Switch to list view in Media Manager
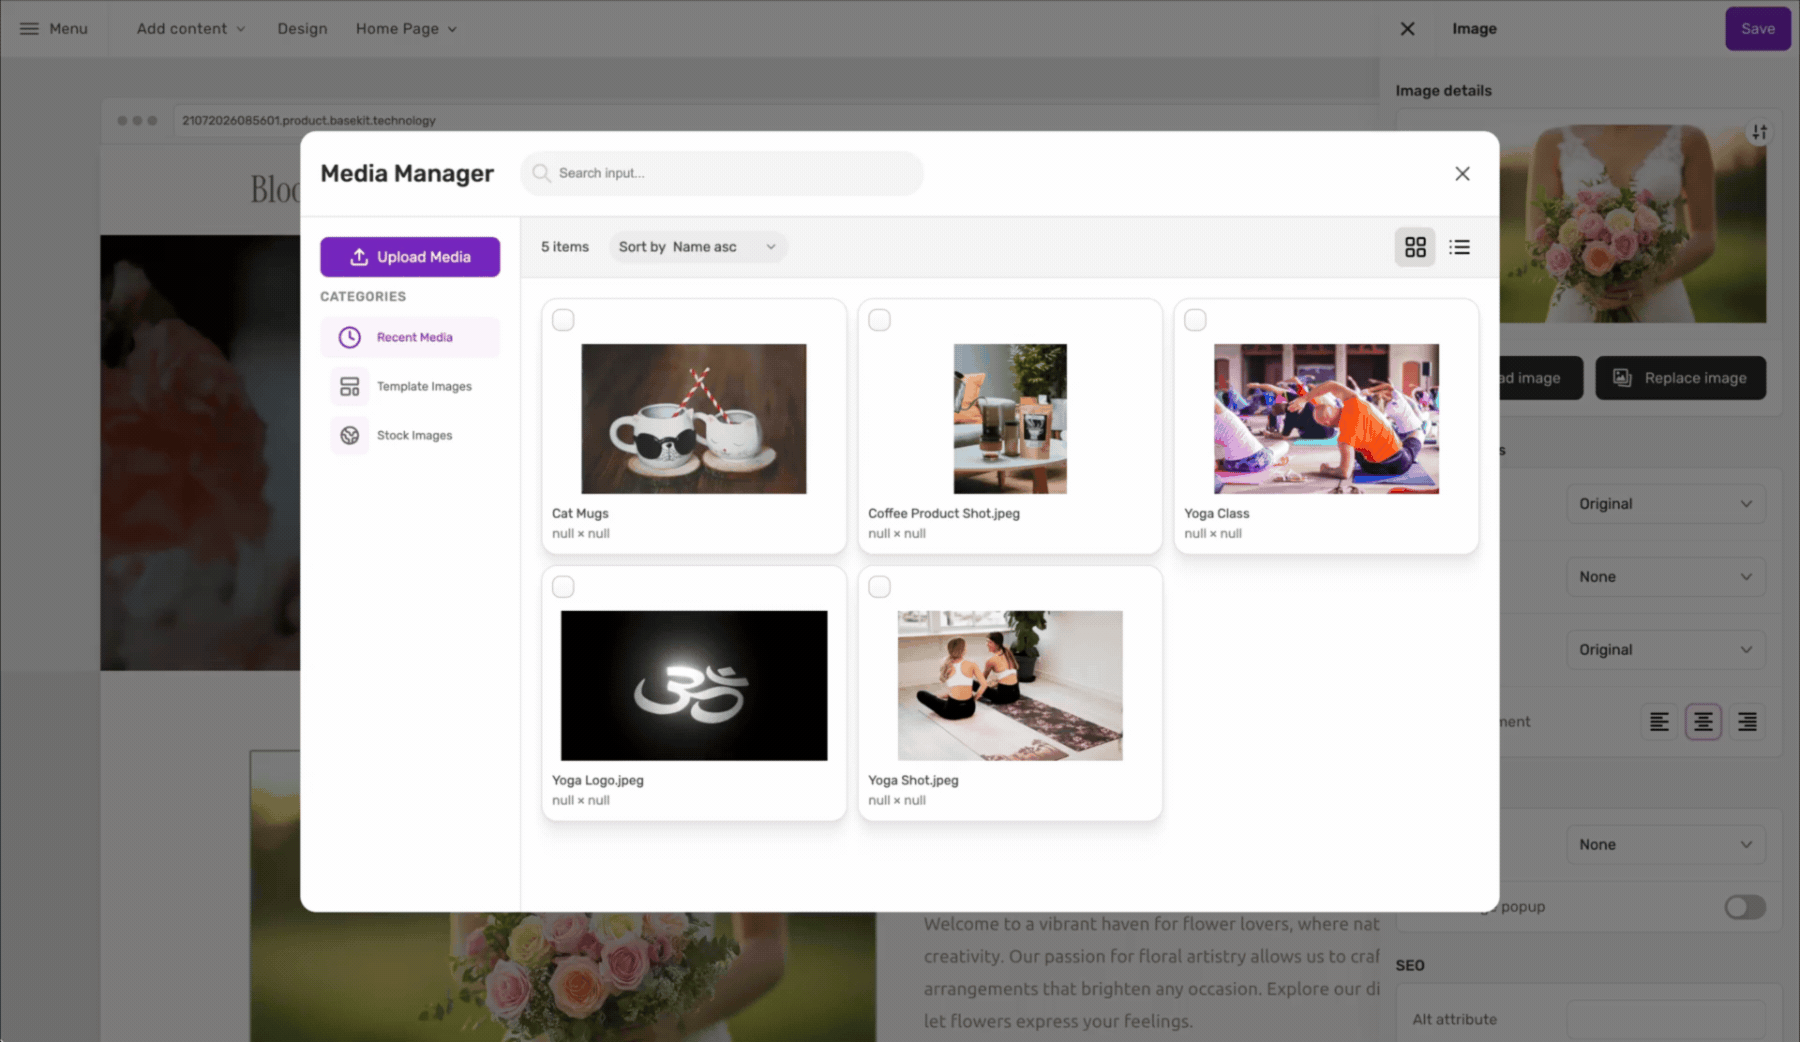1800x1042 pixels. [1459, 247]
